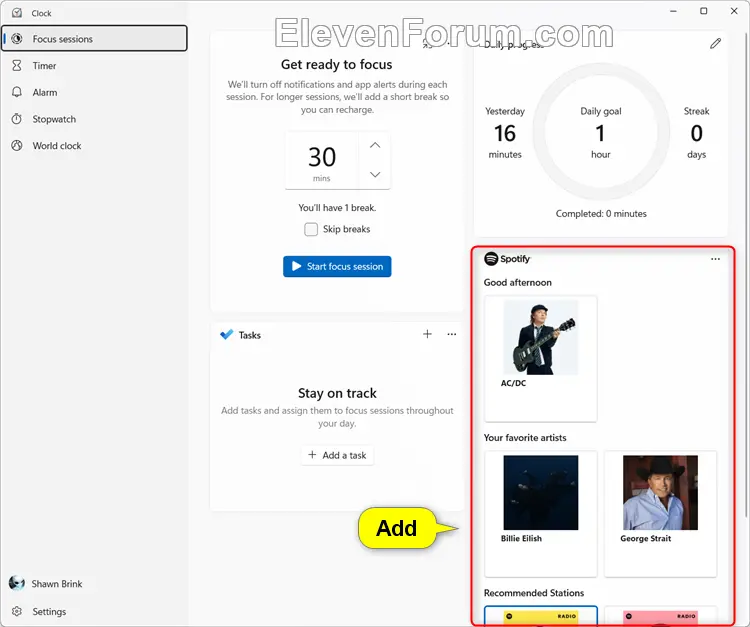750x627 pixels.
Task: Toggle the Skip breaks checkbox
Action: point(311,230)
